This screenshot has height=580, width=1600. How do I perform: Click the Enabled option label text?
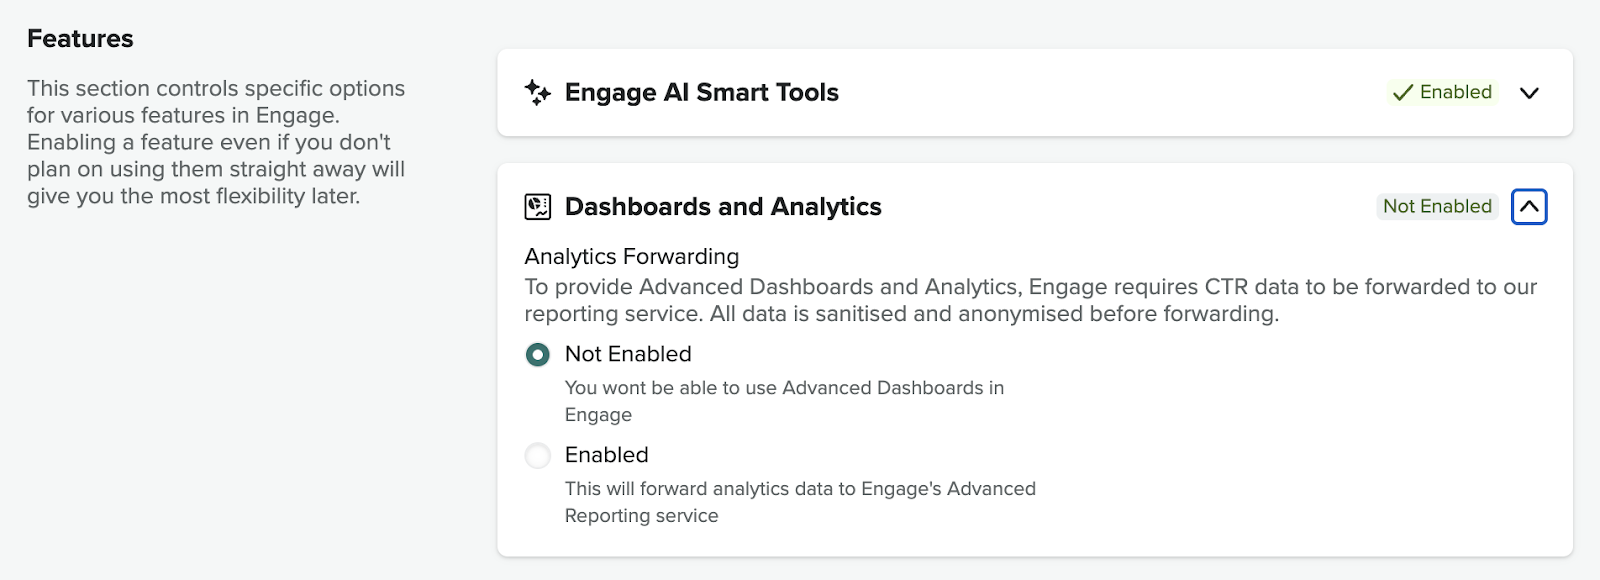606,455
